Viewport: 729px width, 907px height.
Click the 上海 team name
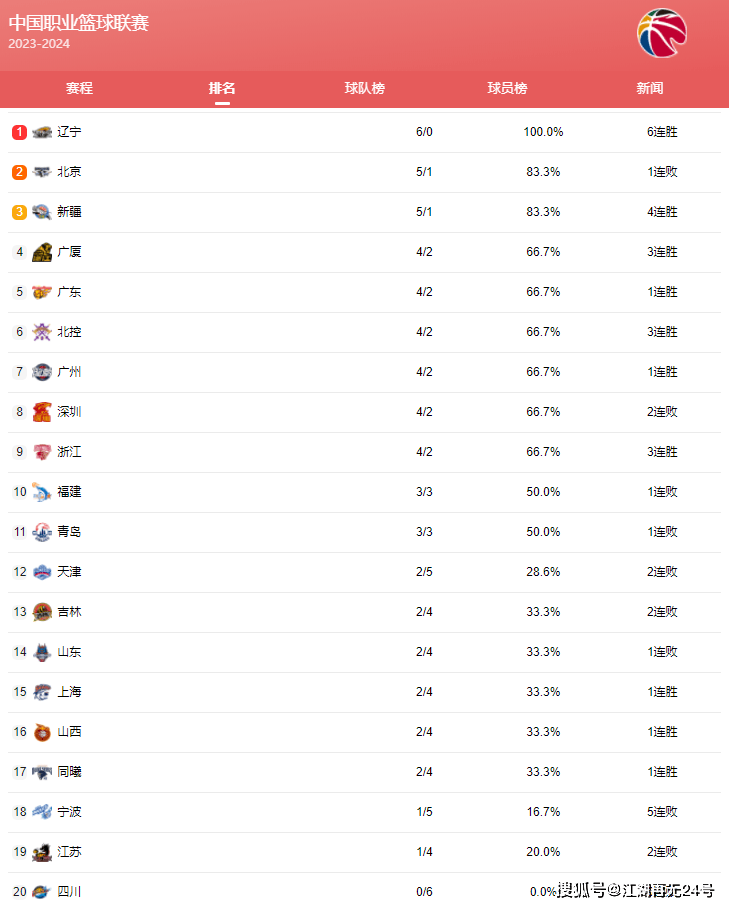pos(69,692)
